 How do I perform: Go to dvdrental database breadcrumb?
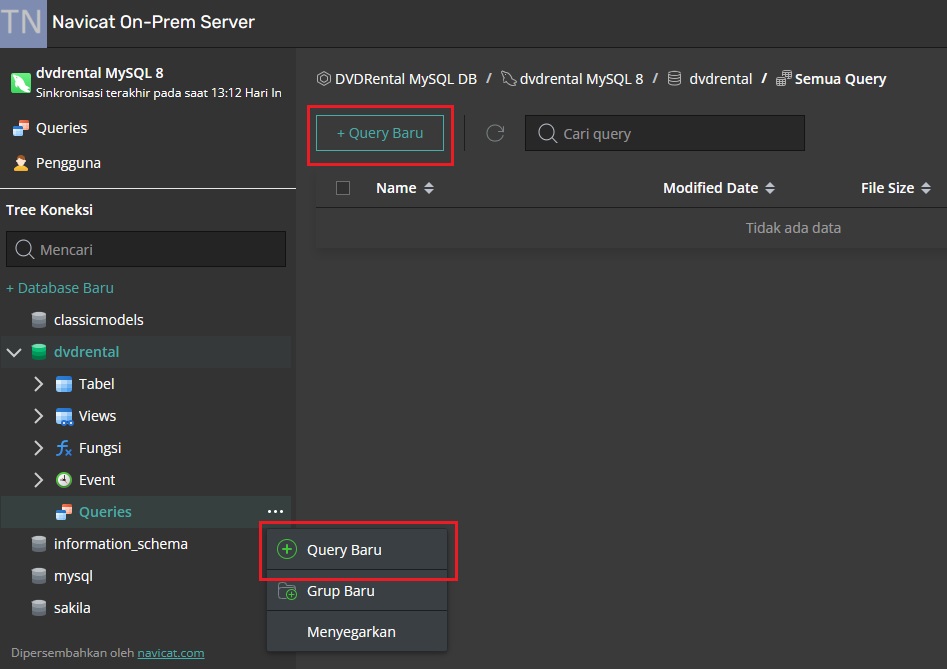coord(721,79)
